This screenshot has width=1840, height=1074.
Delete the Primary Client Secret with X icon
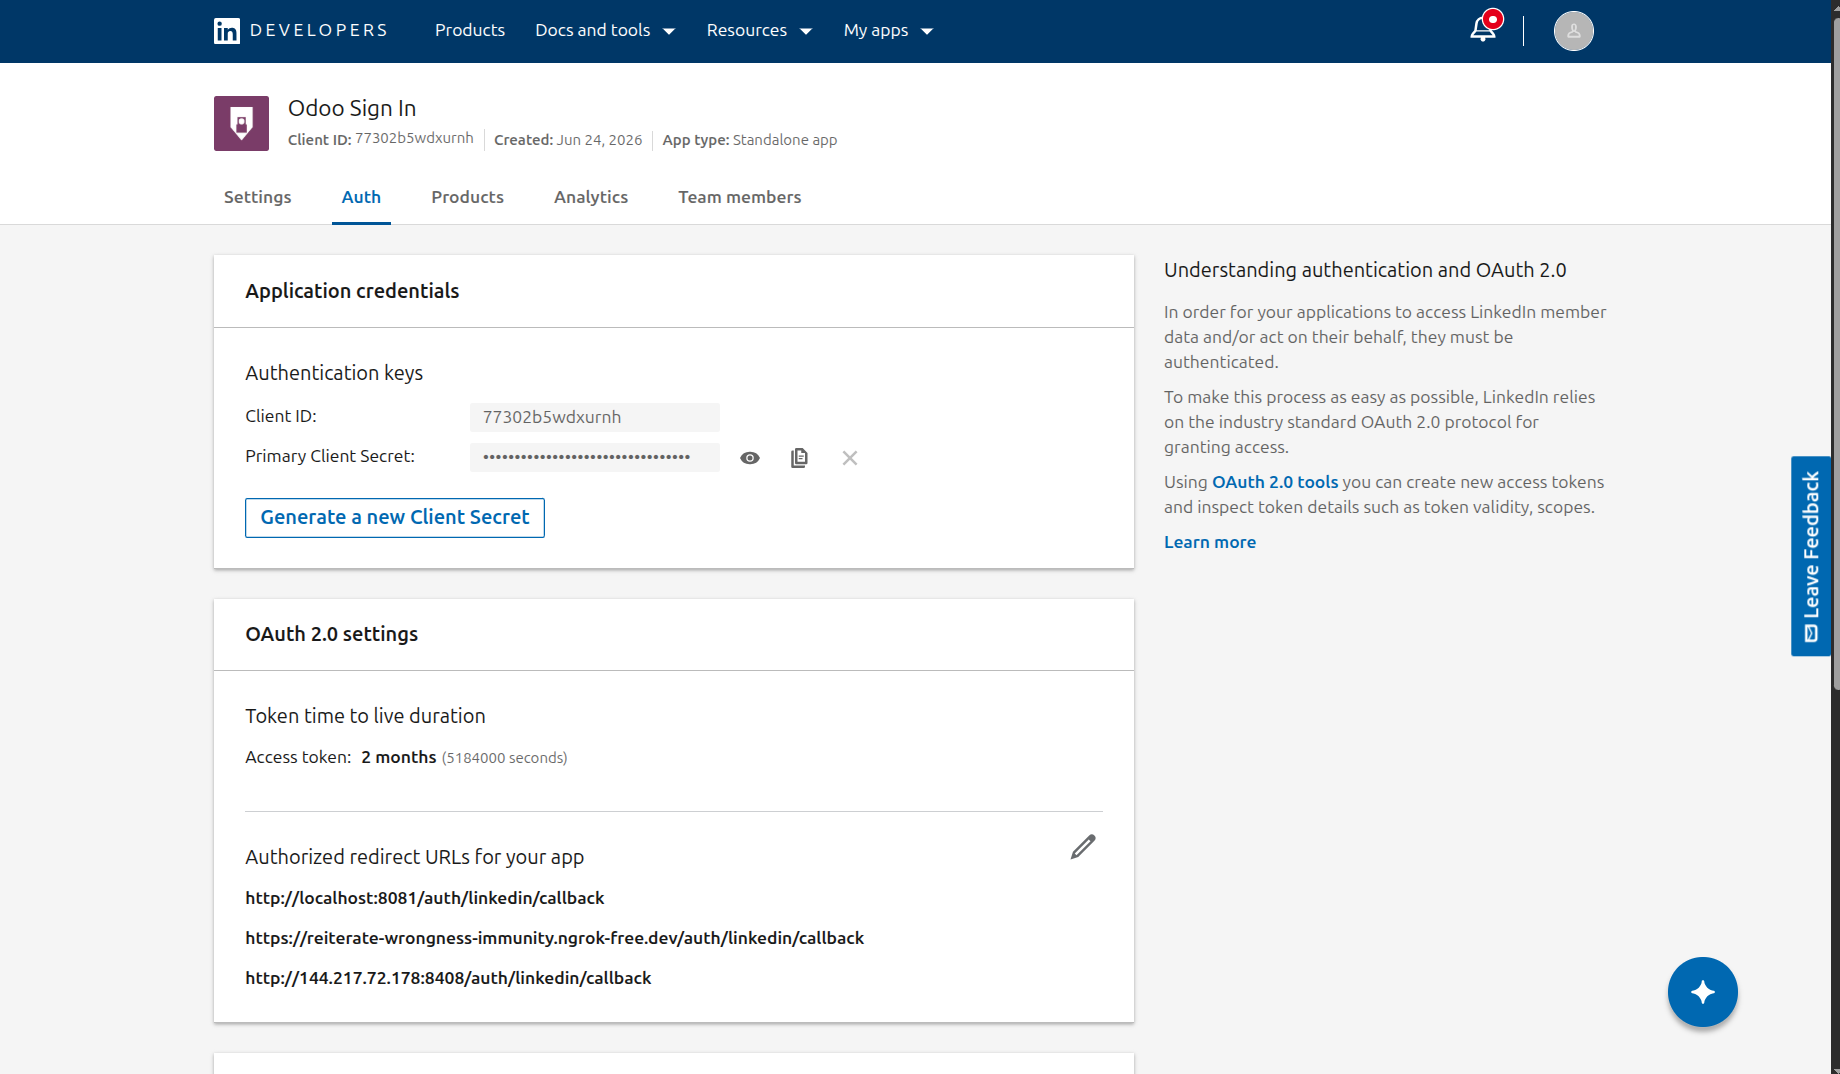point(850,458)
